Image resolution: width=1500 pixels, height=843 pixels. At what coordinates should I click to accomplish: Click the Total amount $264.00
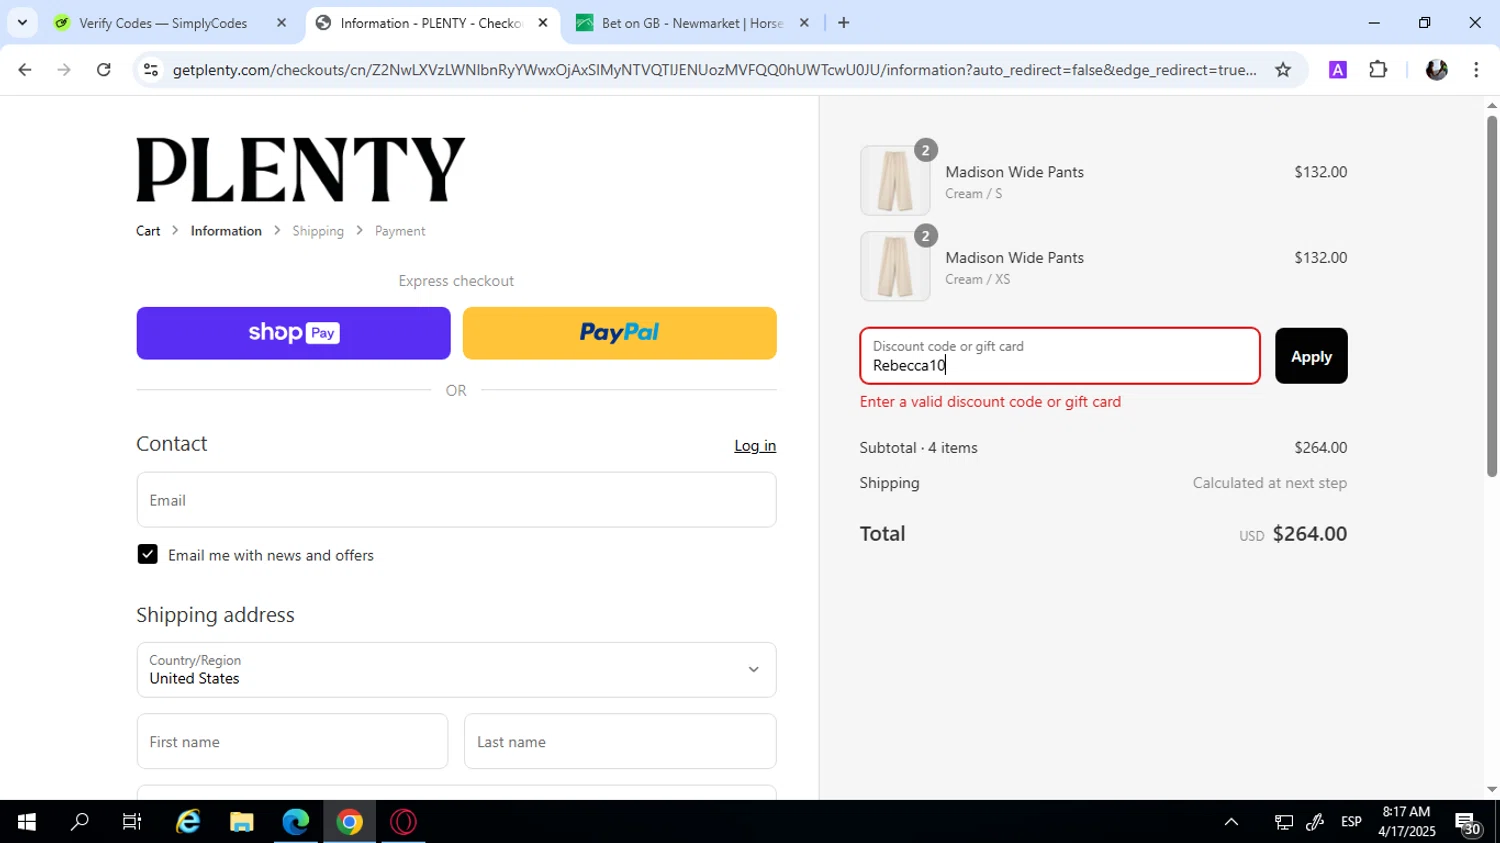pyautogui.click(x=1309, y=534)
